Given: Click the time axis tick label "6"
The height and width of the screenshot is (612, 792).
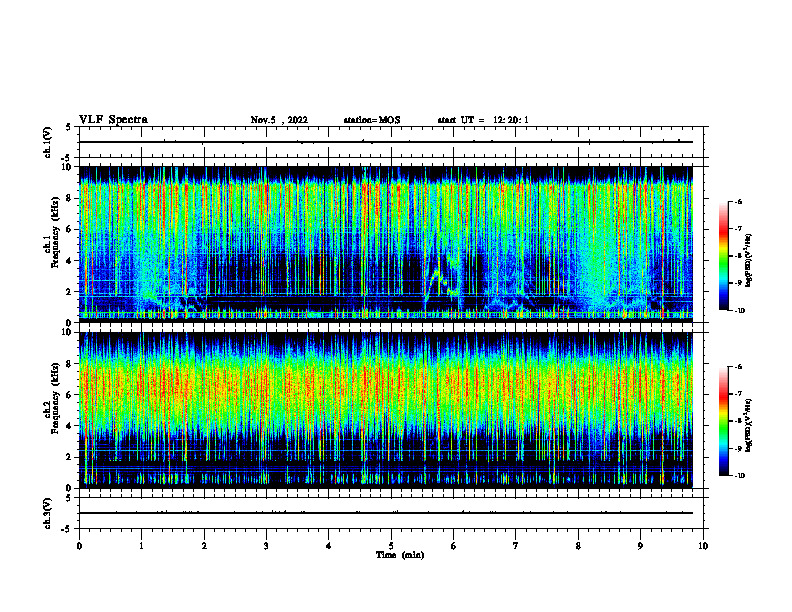Looking at the screenshot, I should tap(454, 546).
